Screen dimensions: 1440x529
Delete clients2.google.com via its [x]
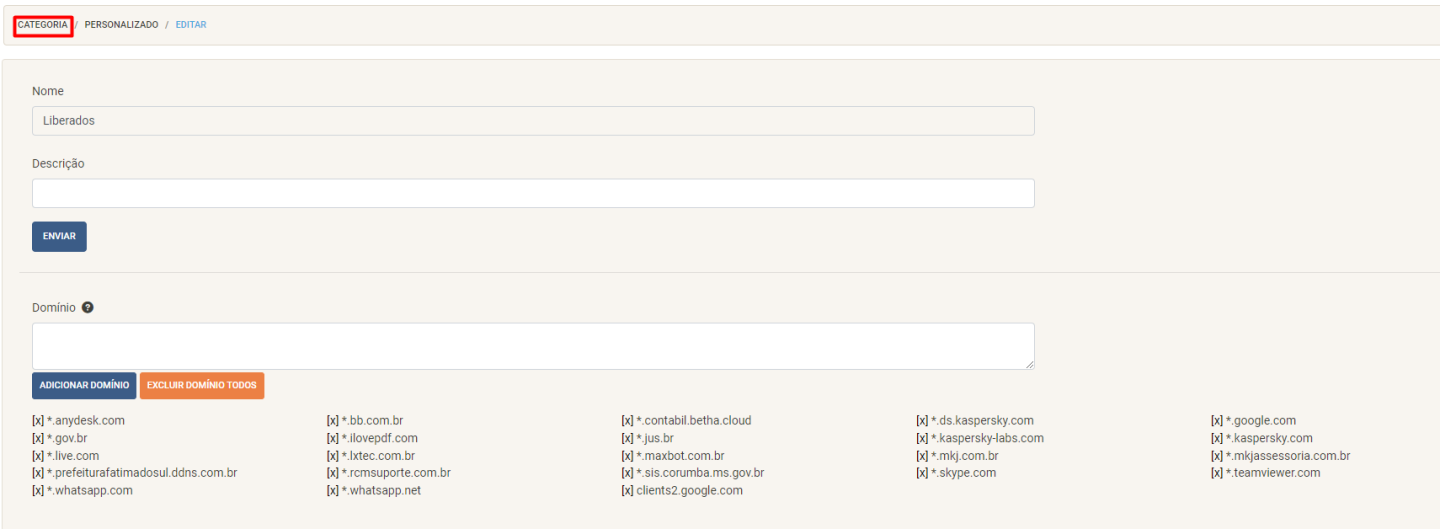tap(627, 491)
